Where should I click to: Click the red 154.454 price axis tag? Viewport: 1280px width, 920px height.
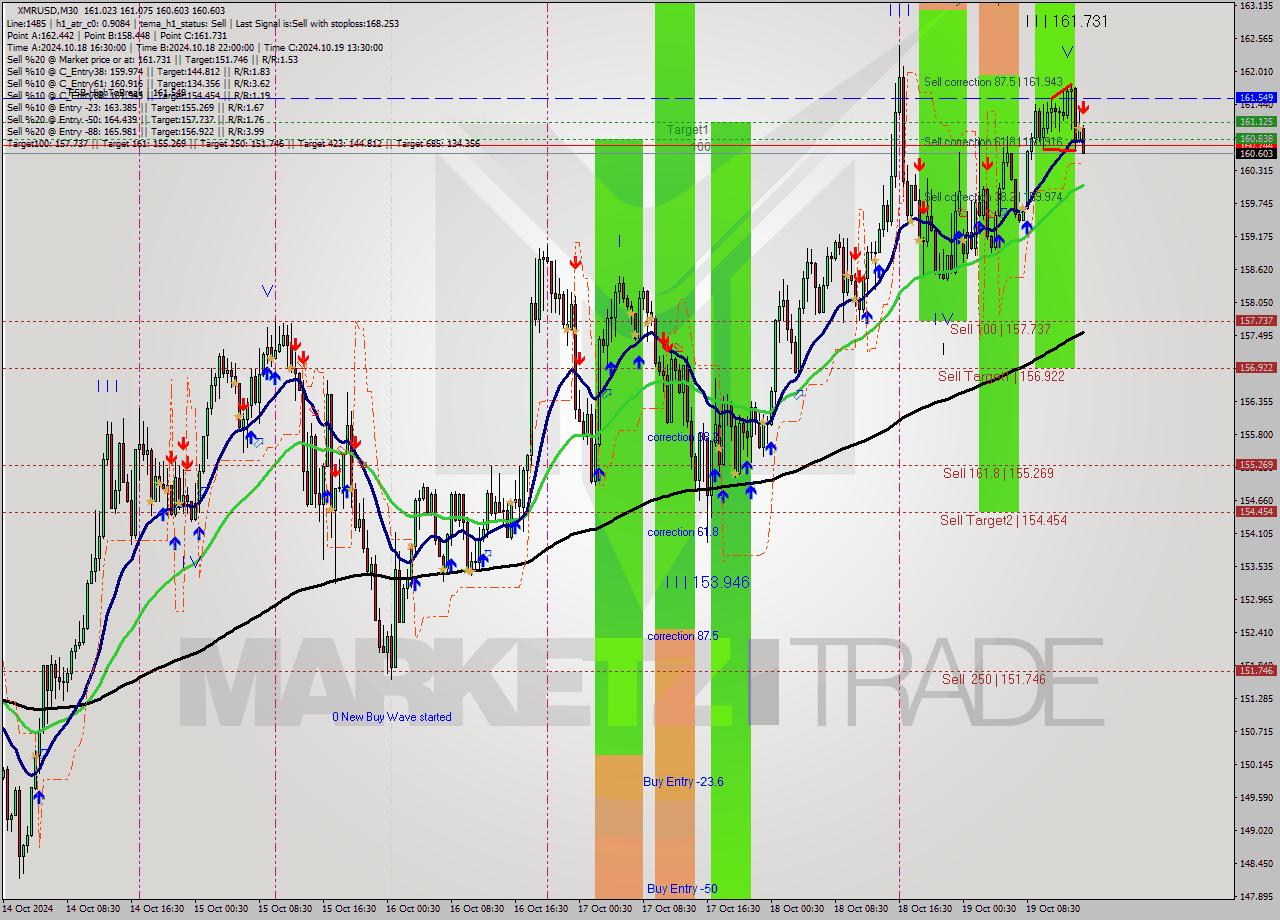click(1256, 511)
